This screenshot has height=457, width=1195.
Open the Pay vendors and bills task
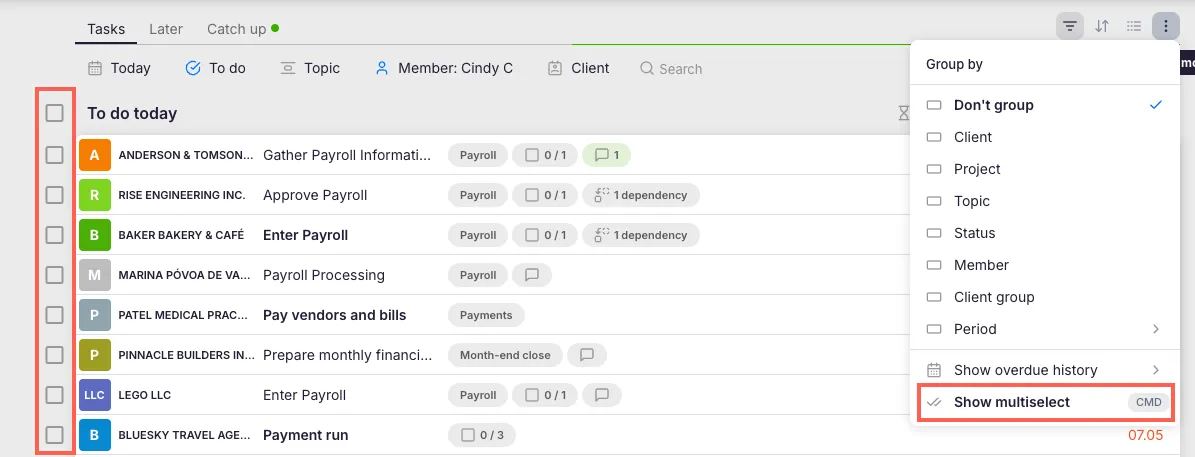pyautogui.click(x=334, y=315)
